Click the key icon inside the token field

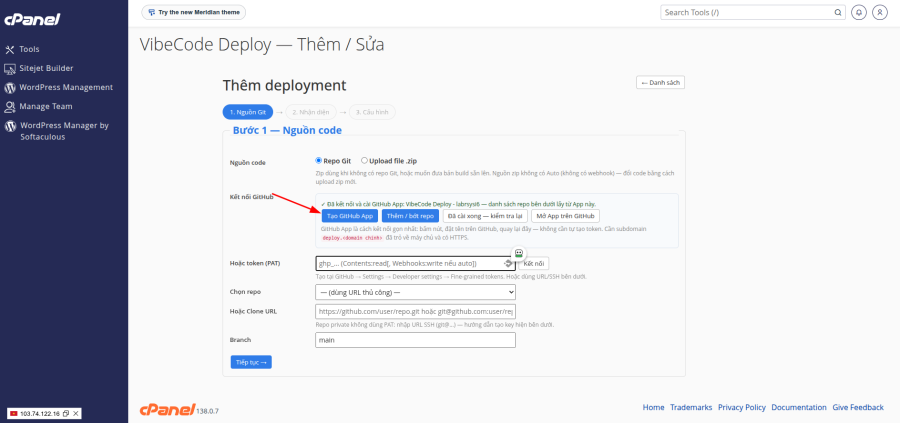pos(508,263)
